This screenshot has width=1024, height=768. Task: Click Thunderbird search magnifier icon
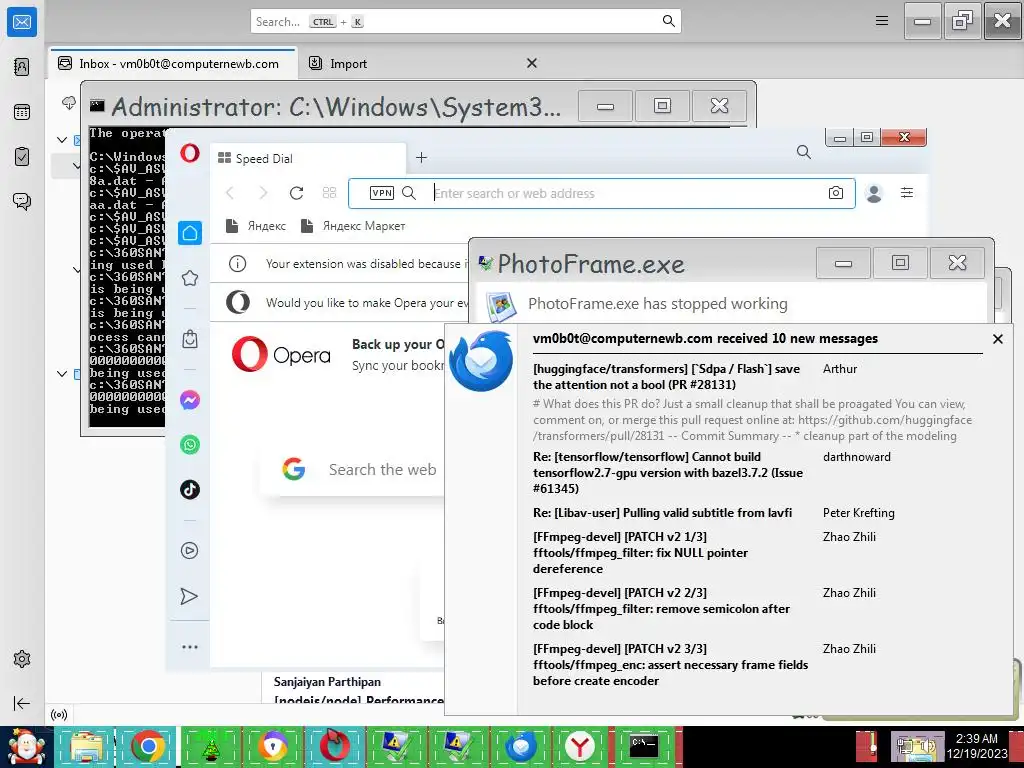point(669,21)
